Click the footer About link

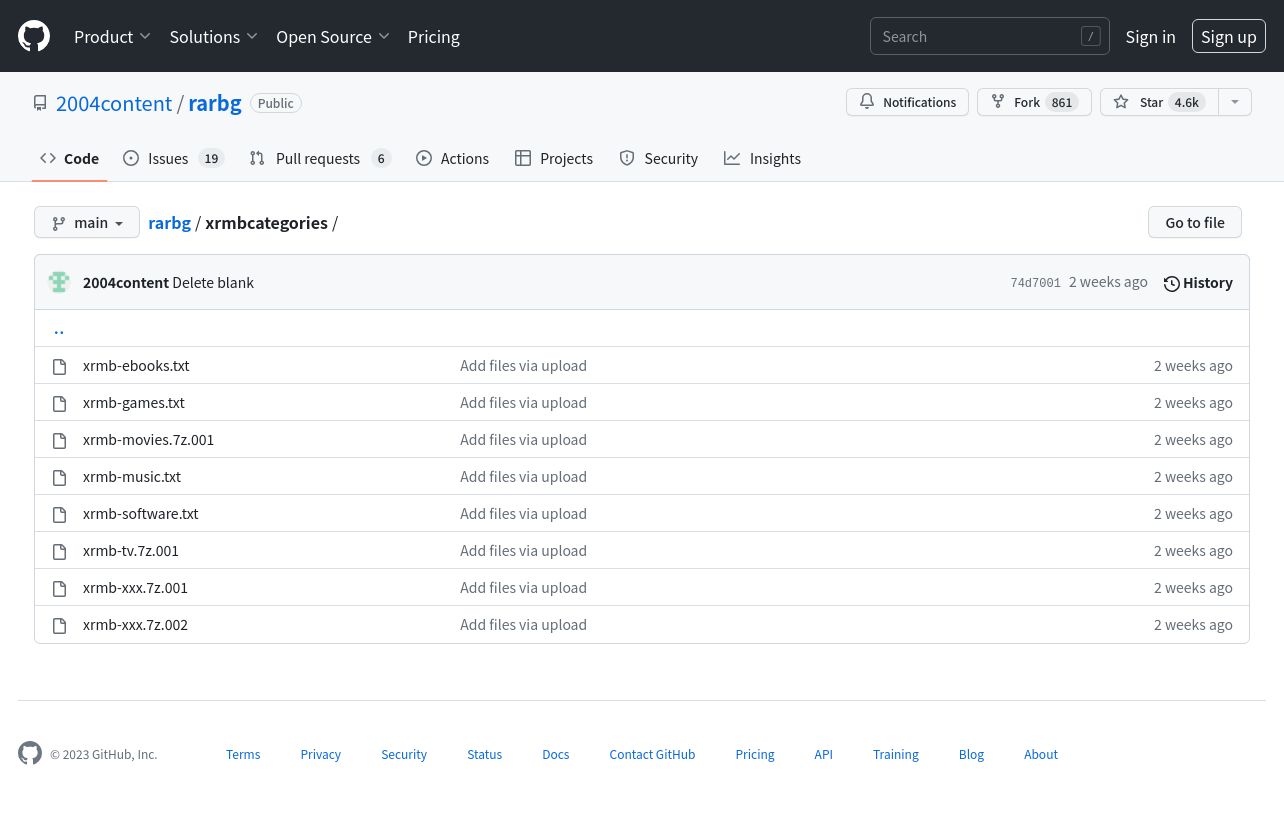coord(1041,754)
